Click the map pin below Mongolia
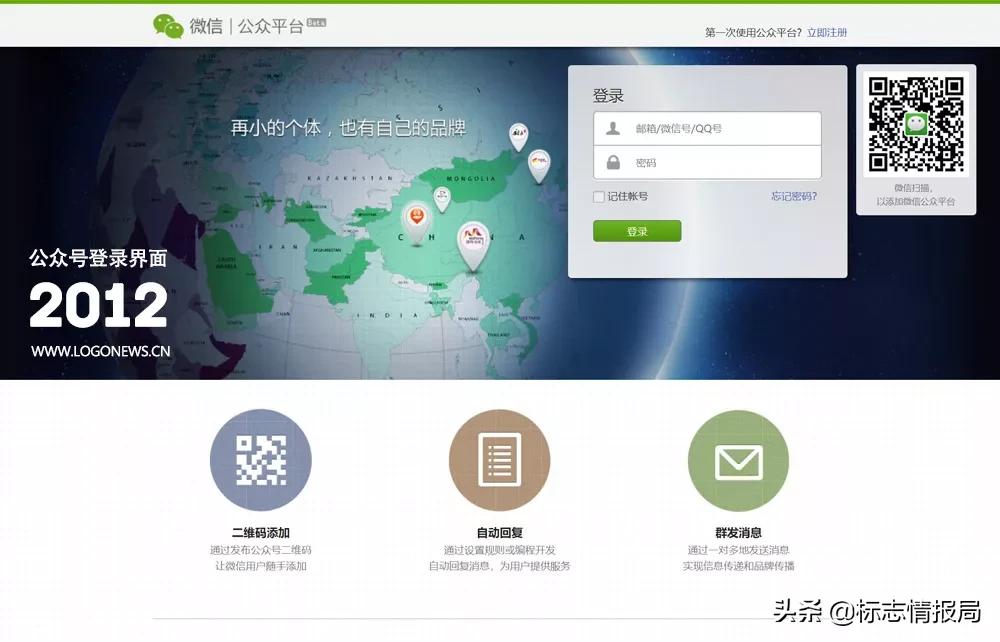Viewport: 1000px width, 642px height. click(x=440, y=194)
